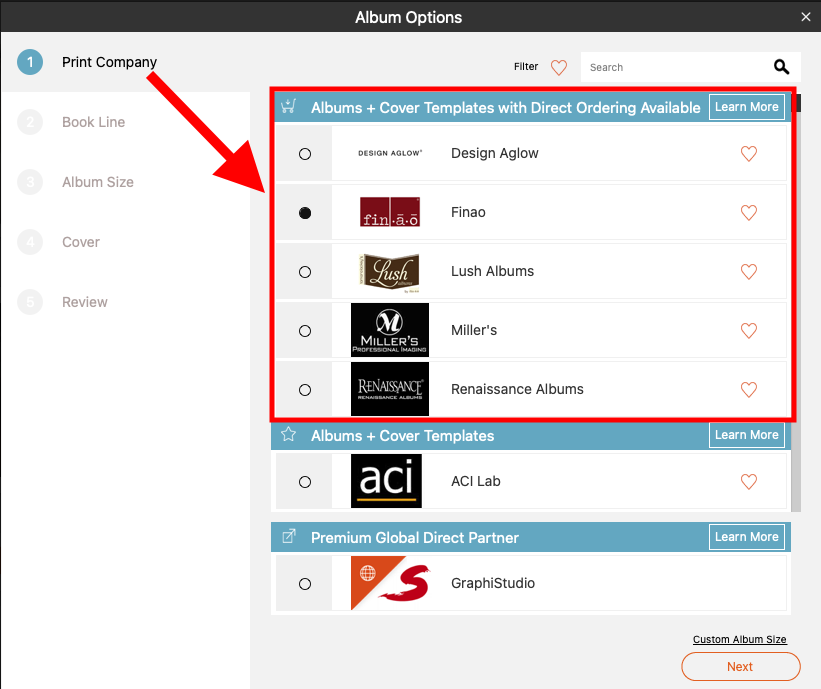The width and height of the screenshot is (821, 689).
Task: Click the vertical scrollbar of company list
Action: 796,304
